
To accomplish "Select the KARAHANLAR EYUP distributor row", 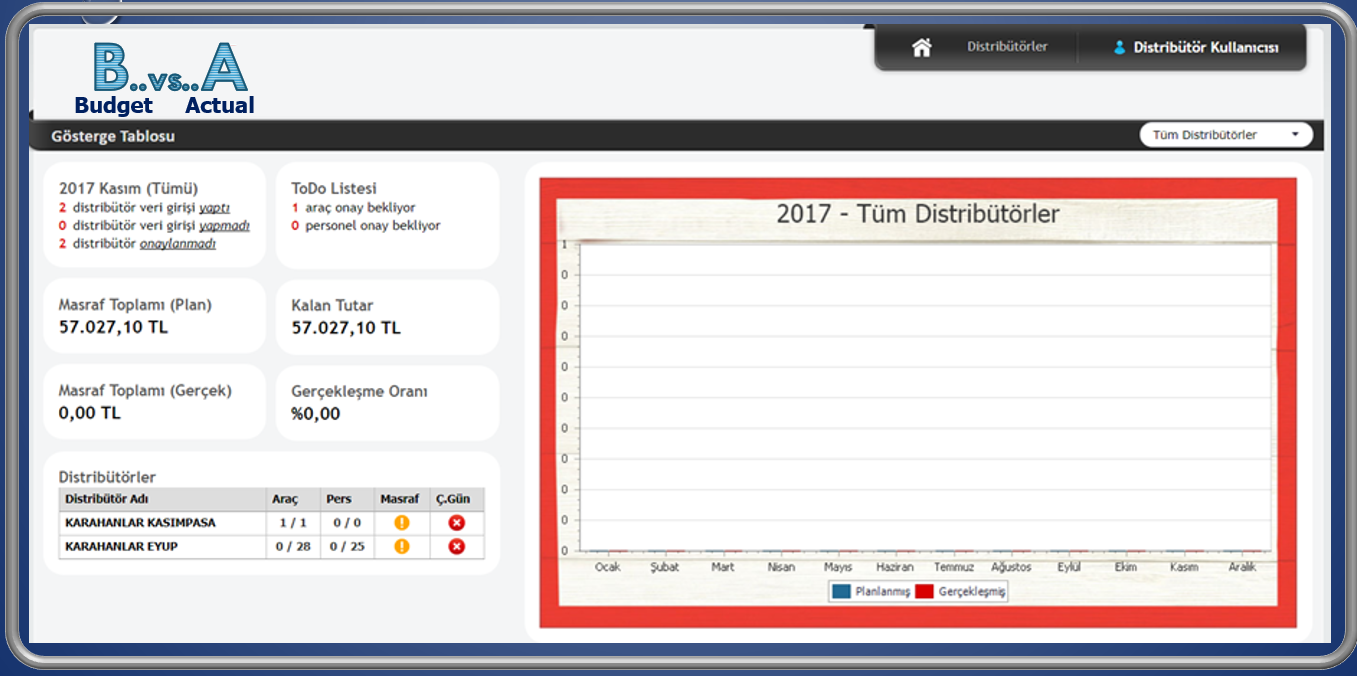I will [121, 547].
